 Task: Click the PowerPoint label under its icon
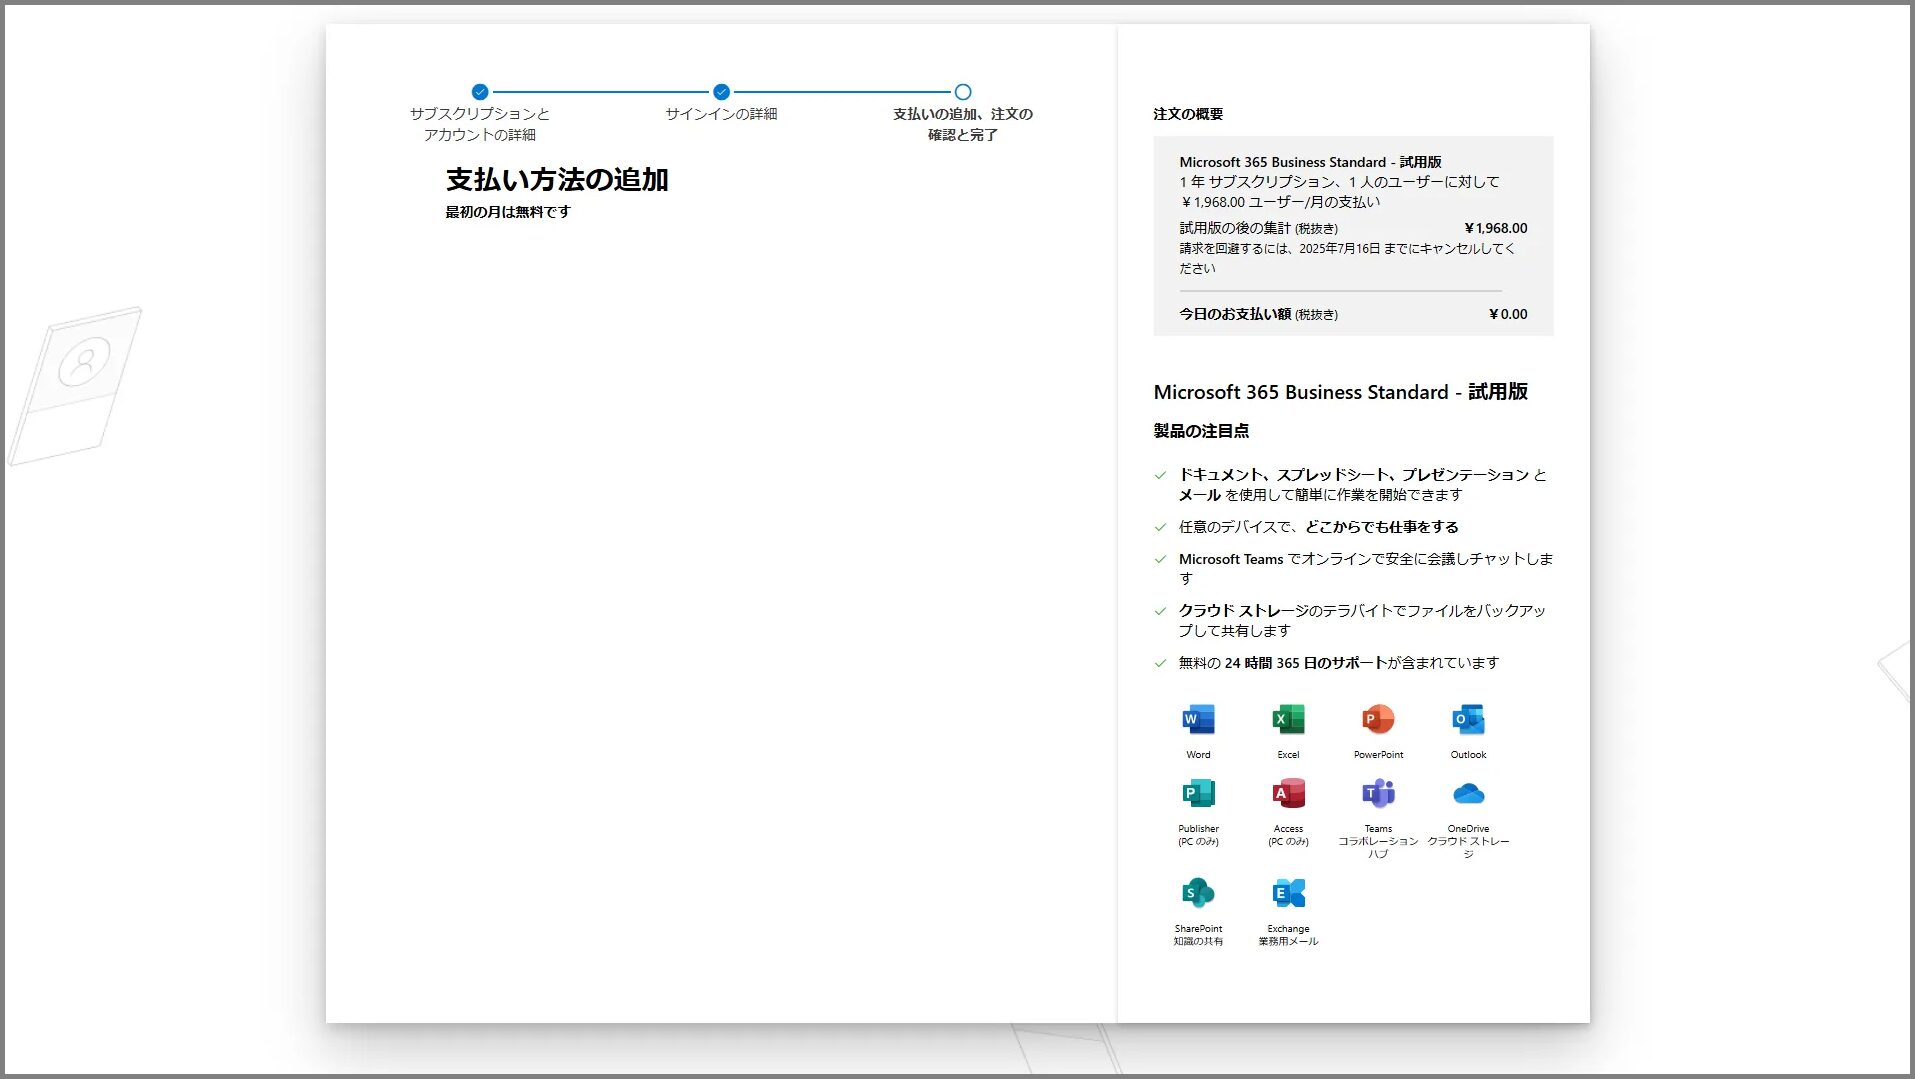click(1378, 755)
